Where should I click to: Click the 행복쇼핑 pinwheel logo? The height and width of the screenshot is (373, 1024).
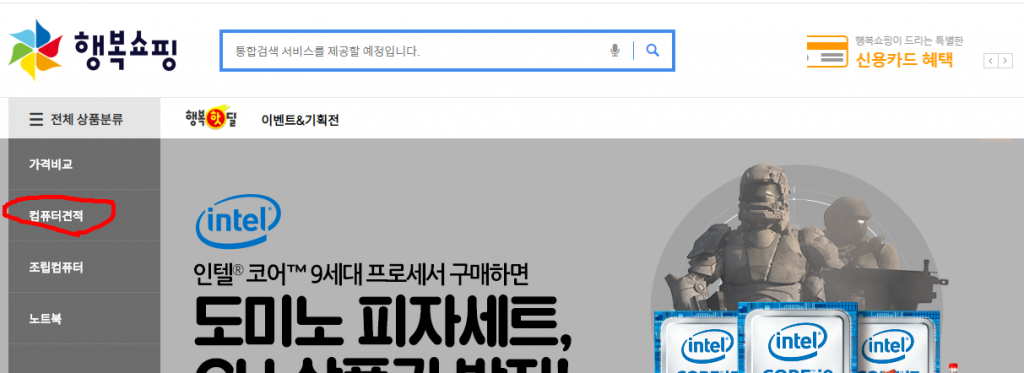[x=36, y=50]
